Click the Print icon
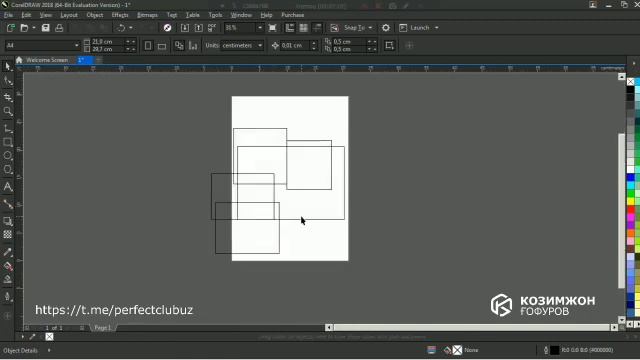The image size is (640, 360). [59, 28]
